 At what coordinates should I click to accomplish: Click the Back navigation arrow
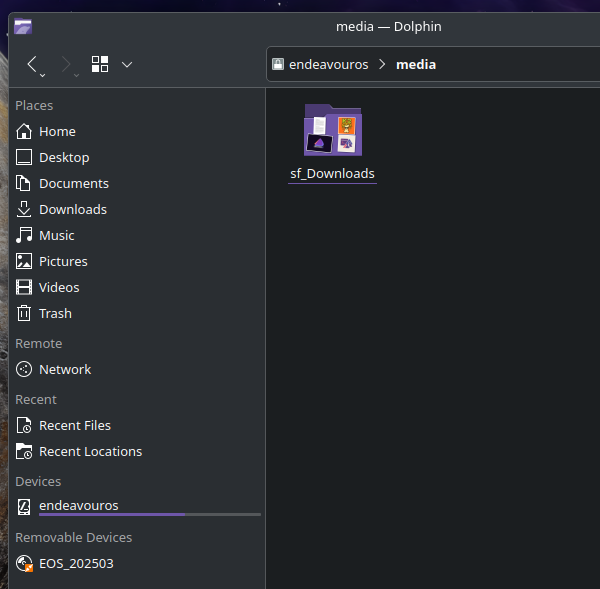pyautogui.click(x=33, y=65)
